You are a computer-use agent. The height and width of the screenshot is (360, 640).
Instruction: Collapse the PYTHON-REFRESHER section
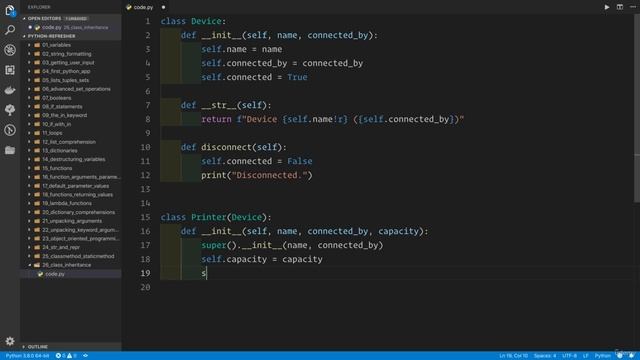coord(71,36)
